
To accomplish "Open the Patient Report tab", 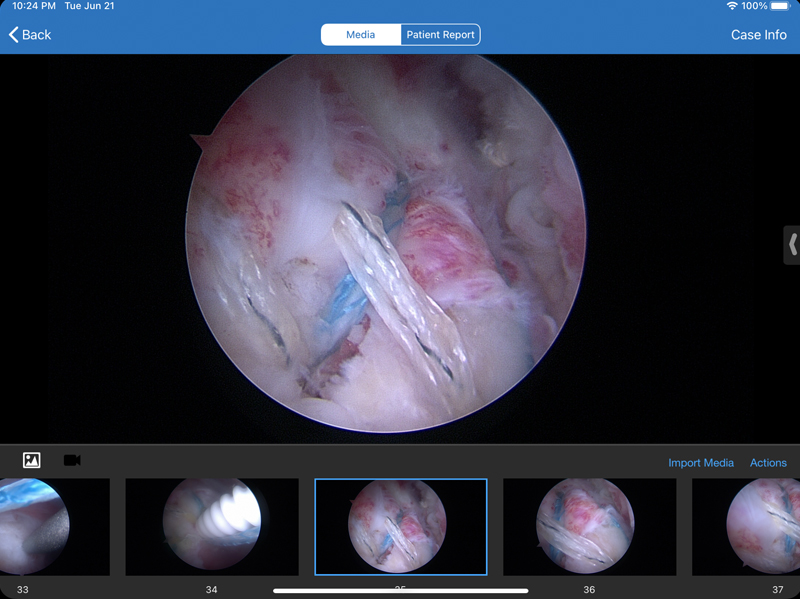I will click(x=440, y=35).
